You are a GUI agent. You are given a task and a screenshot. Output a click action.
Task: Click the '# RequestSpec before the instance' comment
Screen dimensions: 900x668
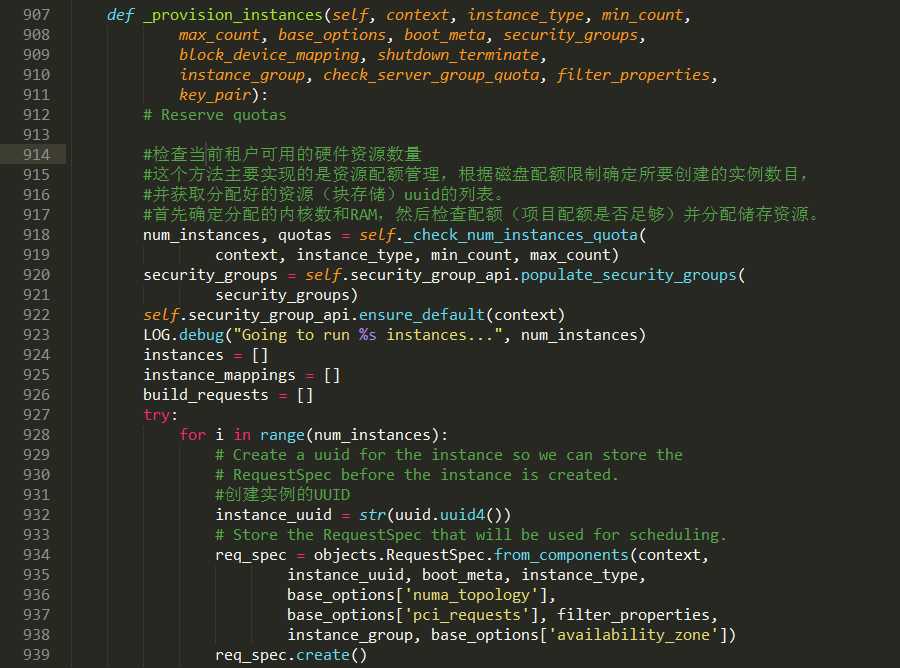417,475
